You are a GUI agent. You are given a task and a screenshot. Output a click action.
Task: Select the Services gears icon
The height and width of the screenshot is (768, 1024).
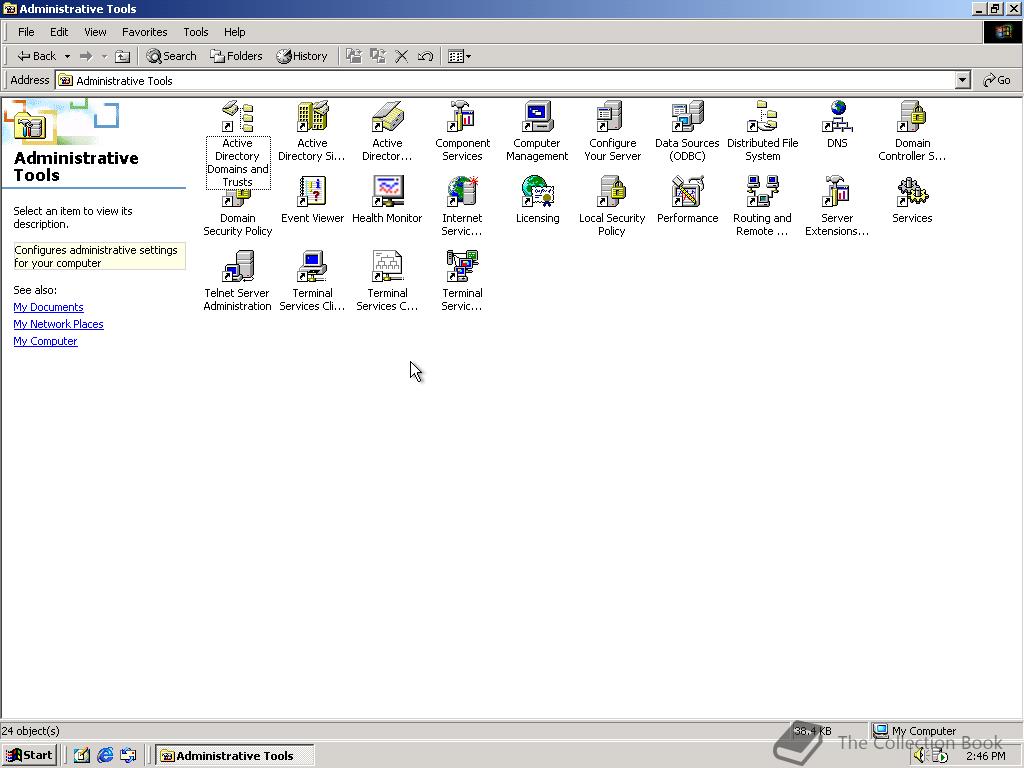(912, 191)
